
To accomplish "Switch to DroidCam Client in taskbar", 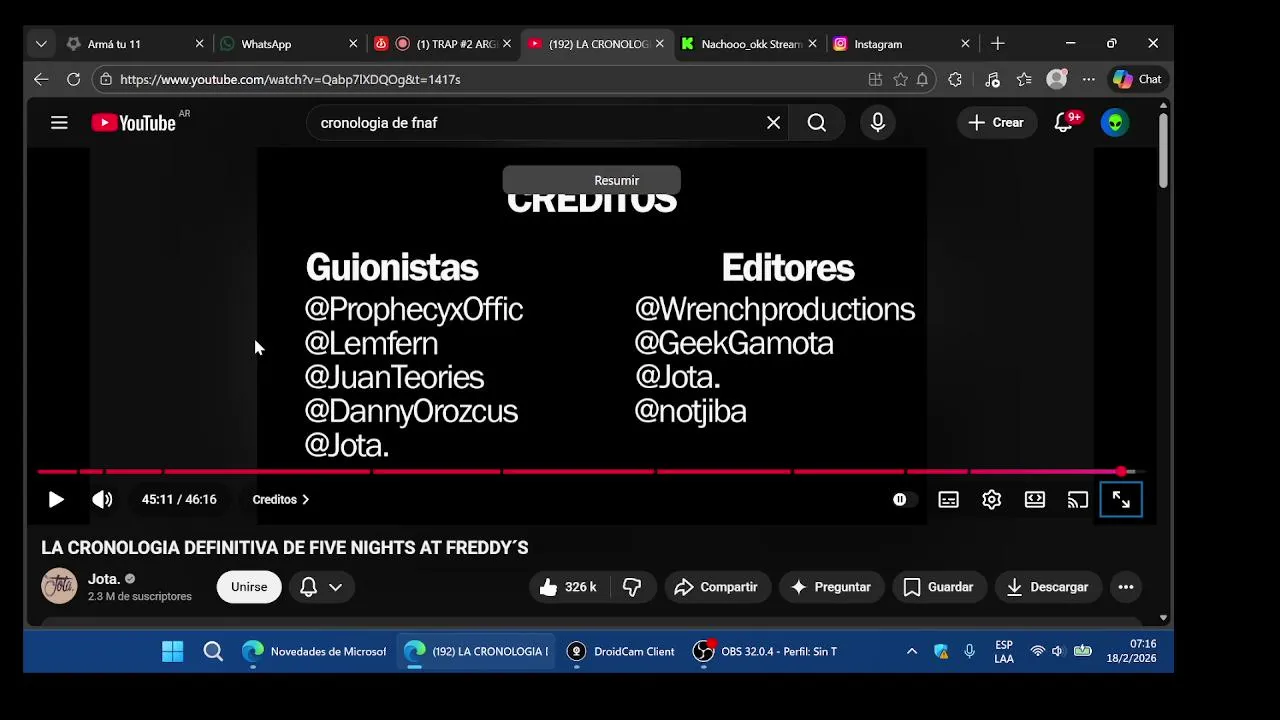I will coord(621,652).
